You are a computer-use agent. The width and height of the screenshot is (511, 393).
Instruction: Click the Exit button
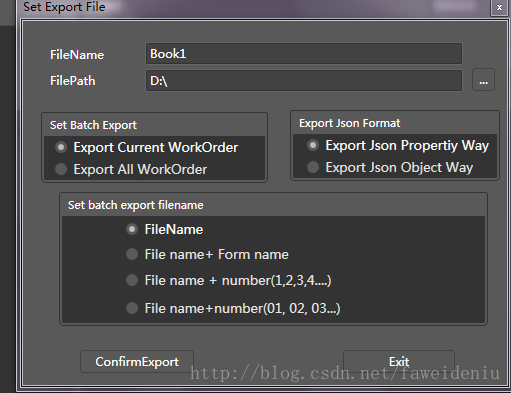pyautogui.click(x=399, y=361)
